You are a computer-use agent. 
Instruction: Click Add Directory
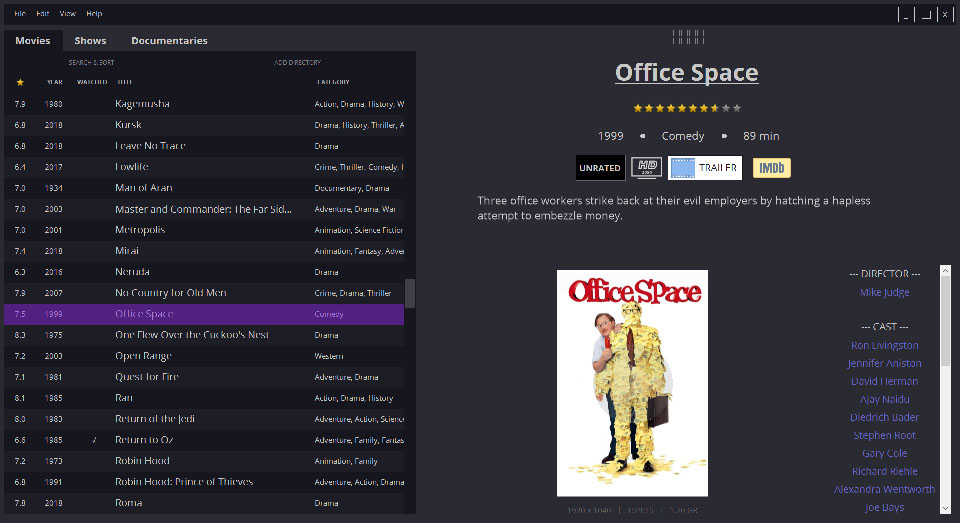(298, 62)
